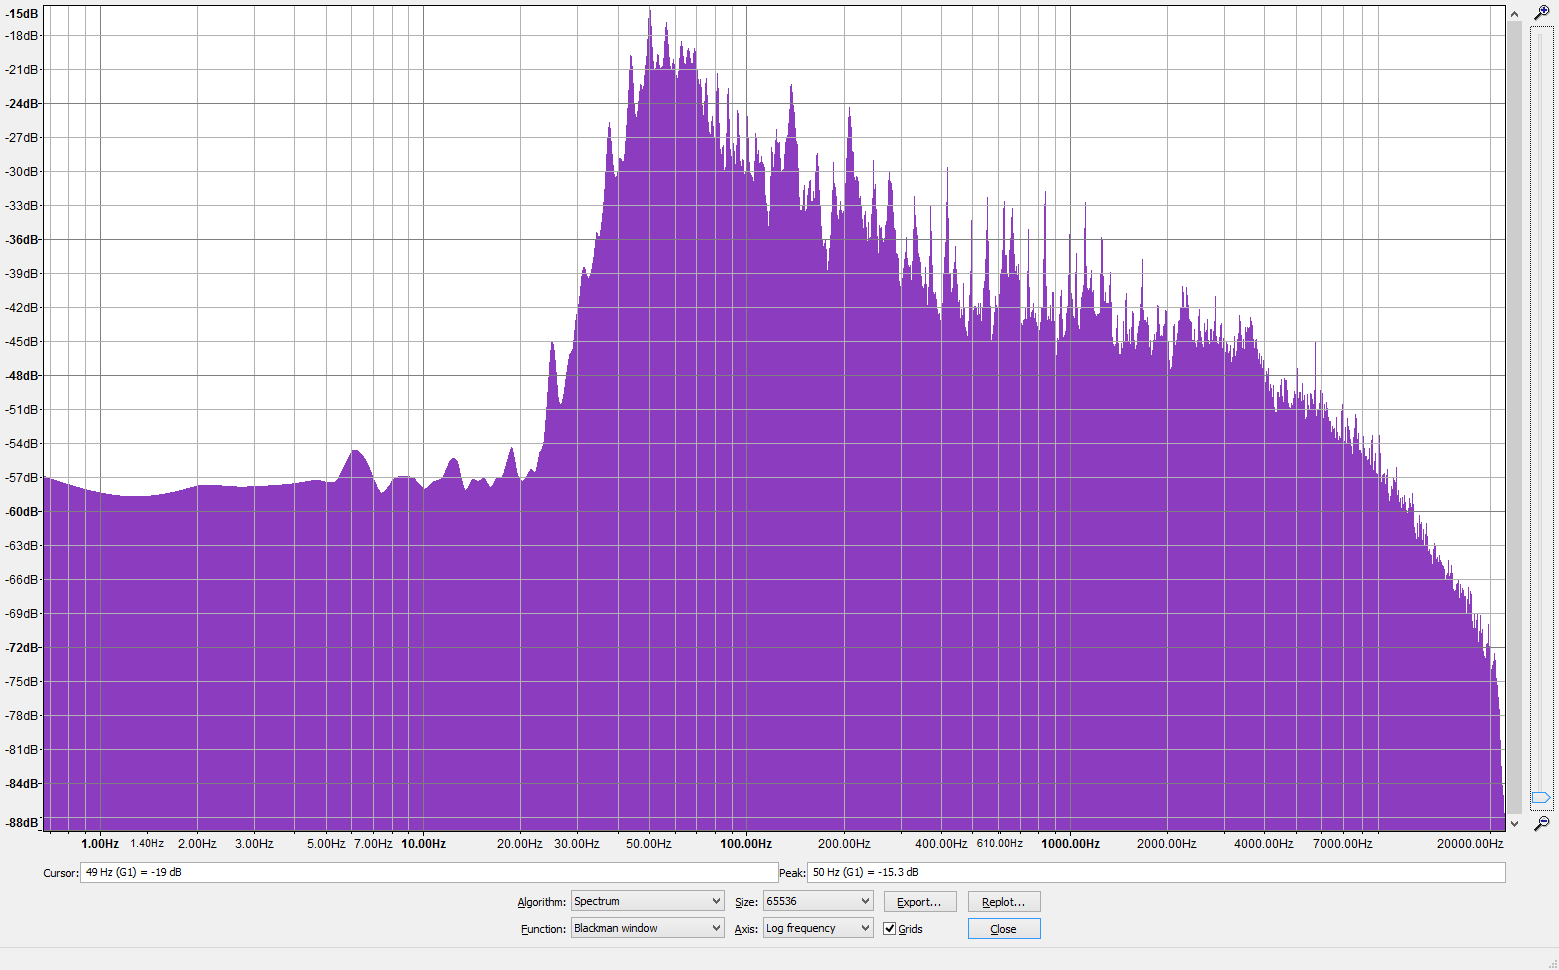Click the -36dB label on vertical ruler
Image resolution: width=1559 pixels, height=970 pixels.
pos(22,240)
